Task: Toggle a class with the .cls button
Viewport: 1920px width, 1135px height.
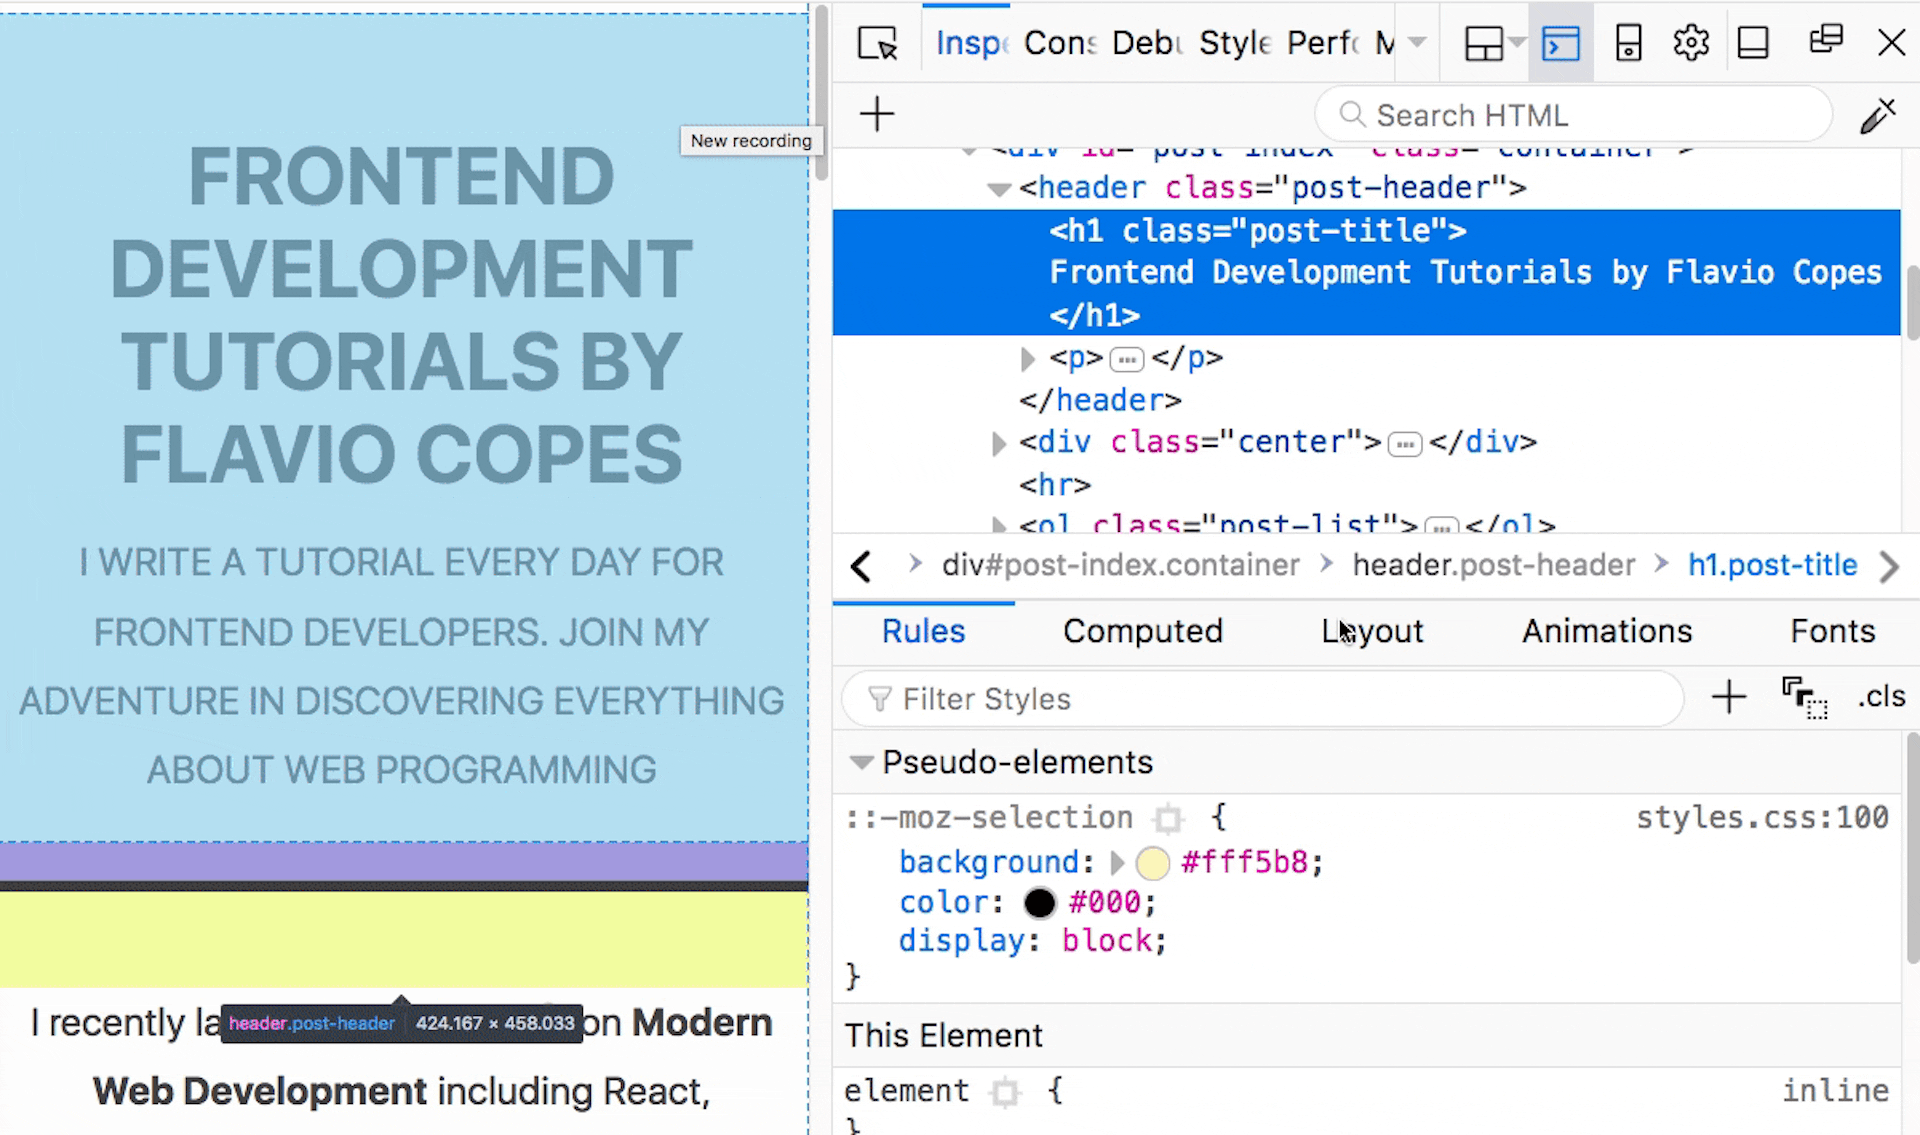Action: pos(1881,697)
